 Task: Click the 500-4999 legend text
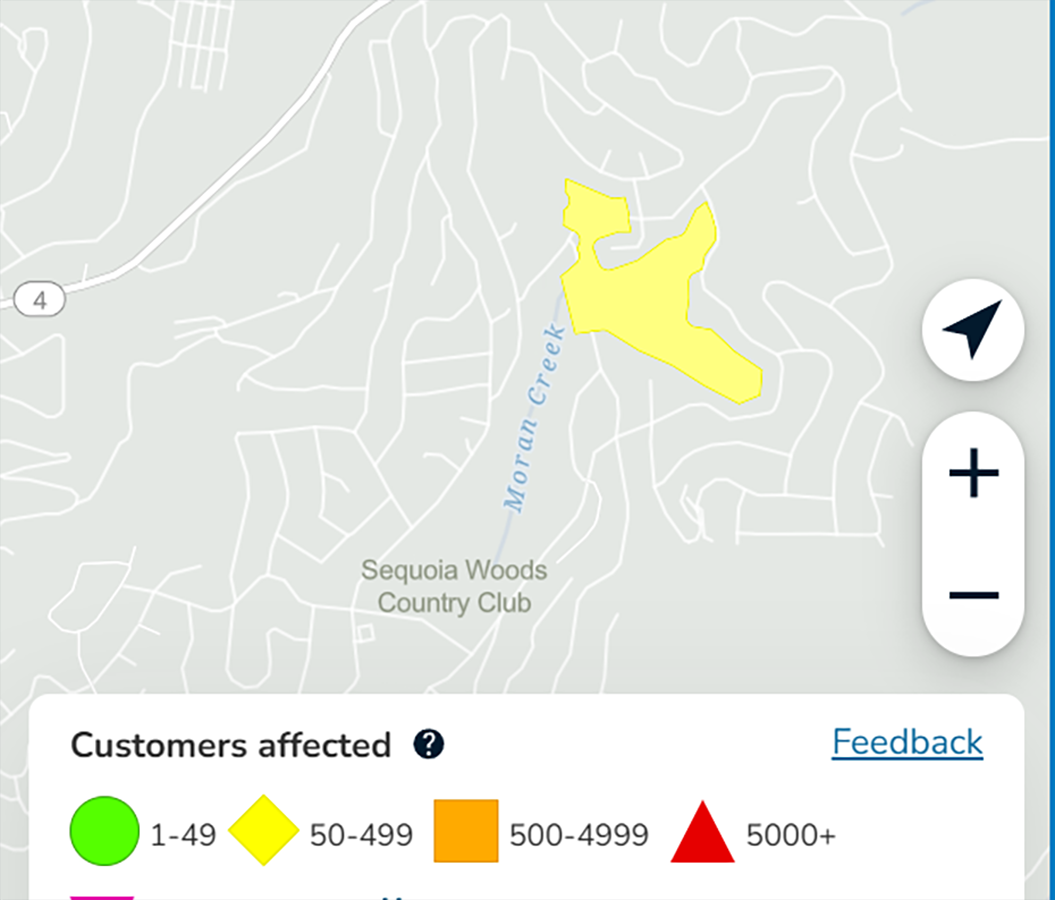click(x=579, y=834)
